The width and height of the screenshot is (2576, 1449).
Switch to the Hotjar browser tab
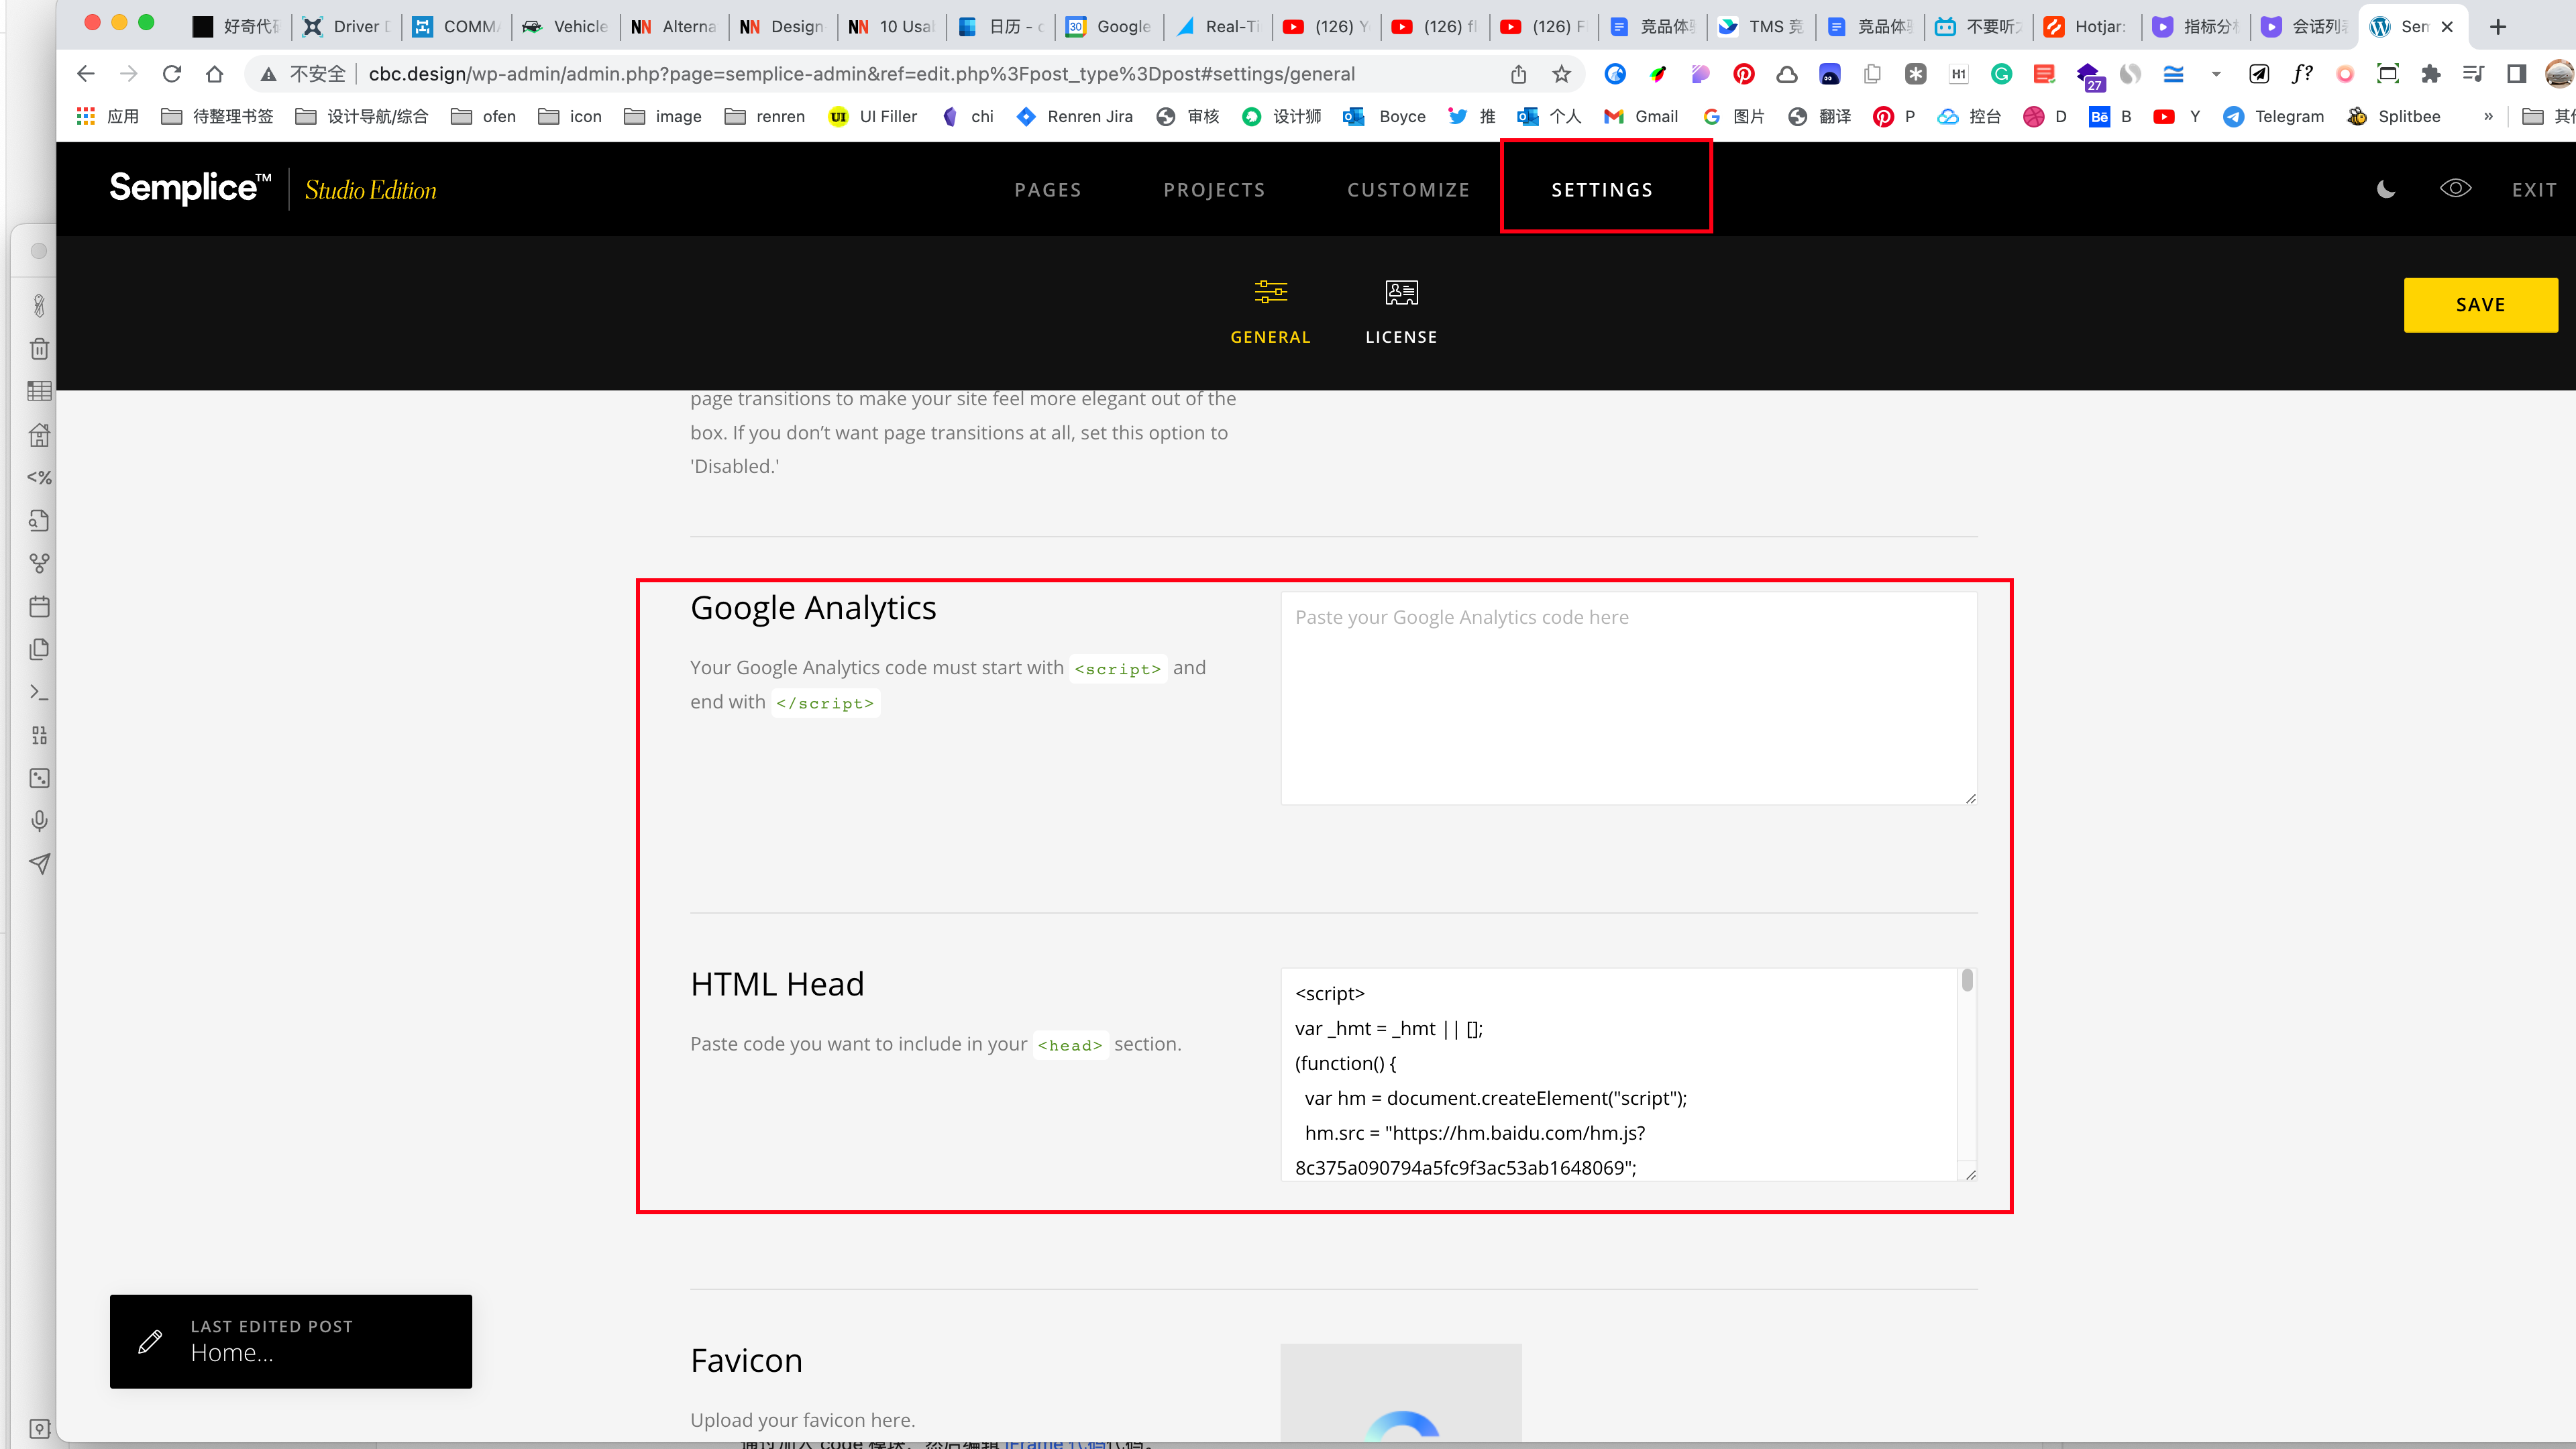click(2086, 26)
